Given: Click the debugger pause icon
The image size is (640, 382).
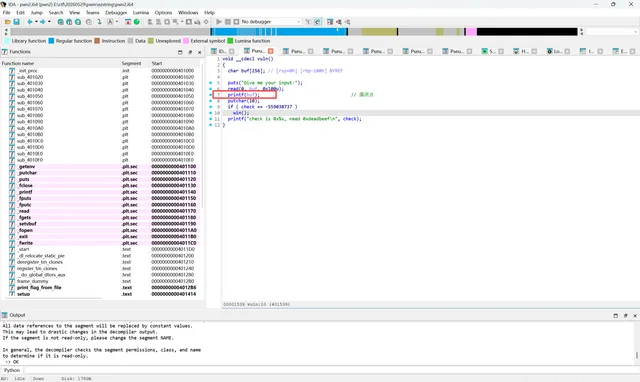Looking at the screenshot, I should [228, 22].
